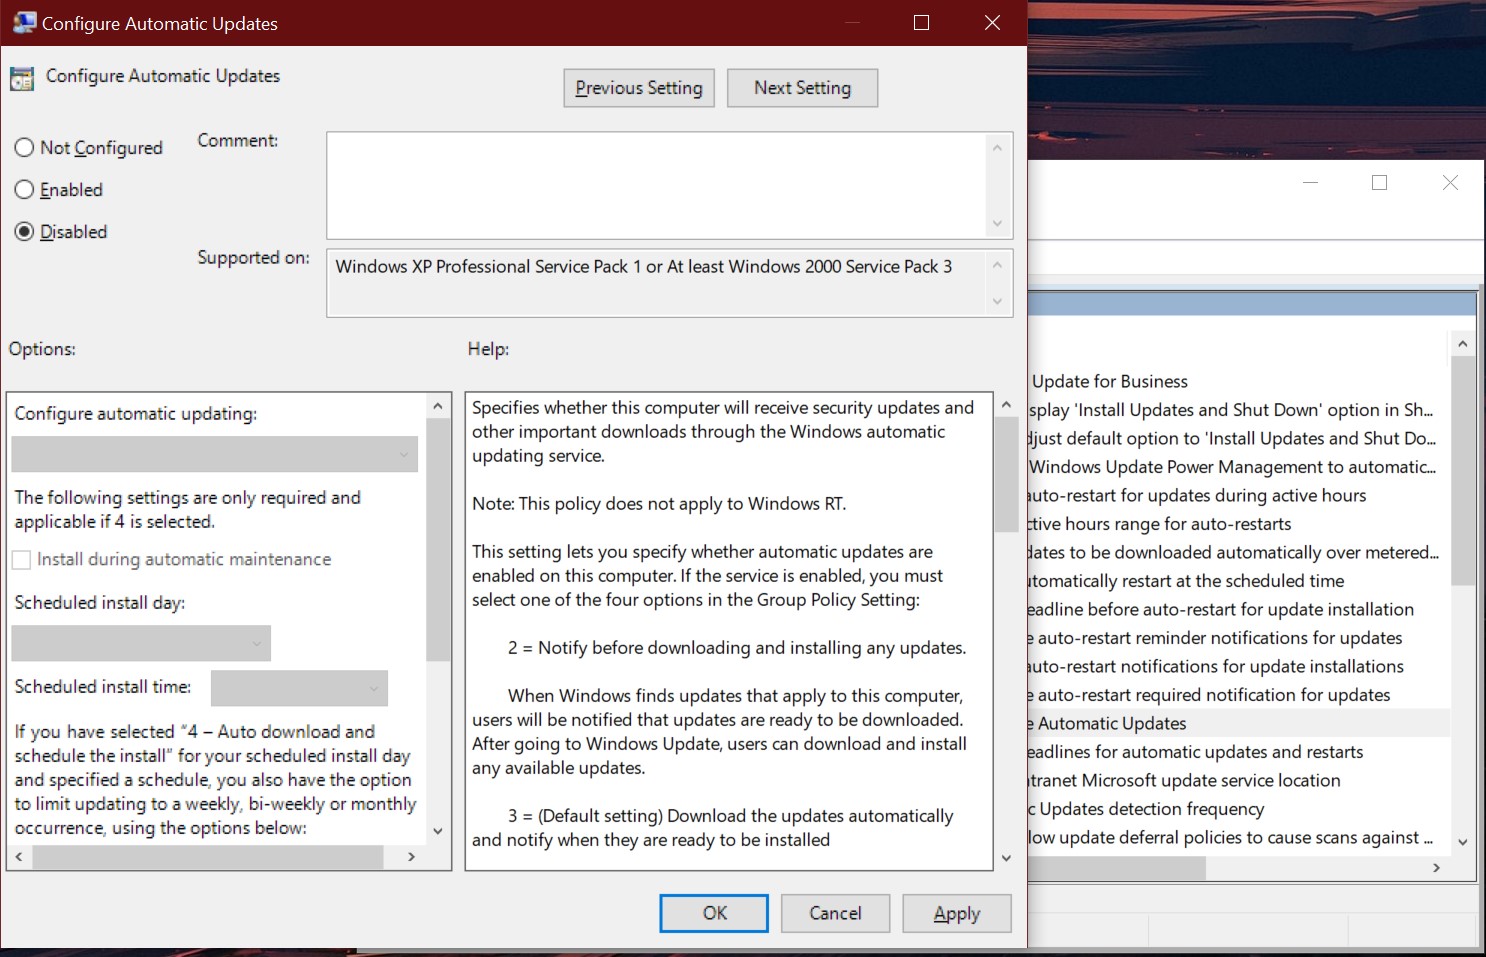Maximize the Configure Automatic Updates dialog
The width and height of the screenshot is (1486, 957).
tap(922, 23)
